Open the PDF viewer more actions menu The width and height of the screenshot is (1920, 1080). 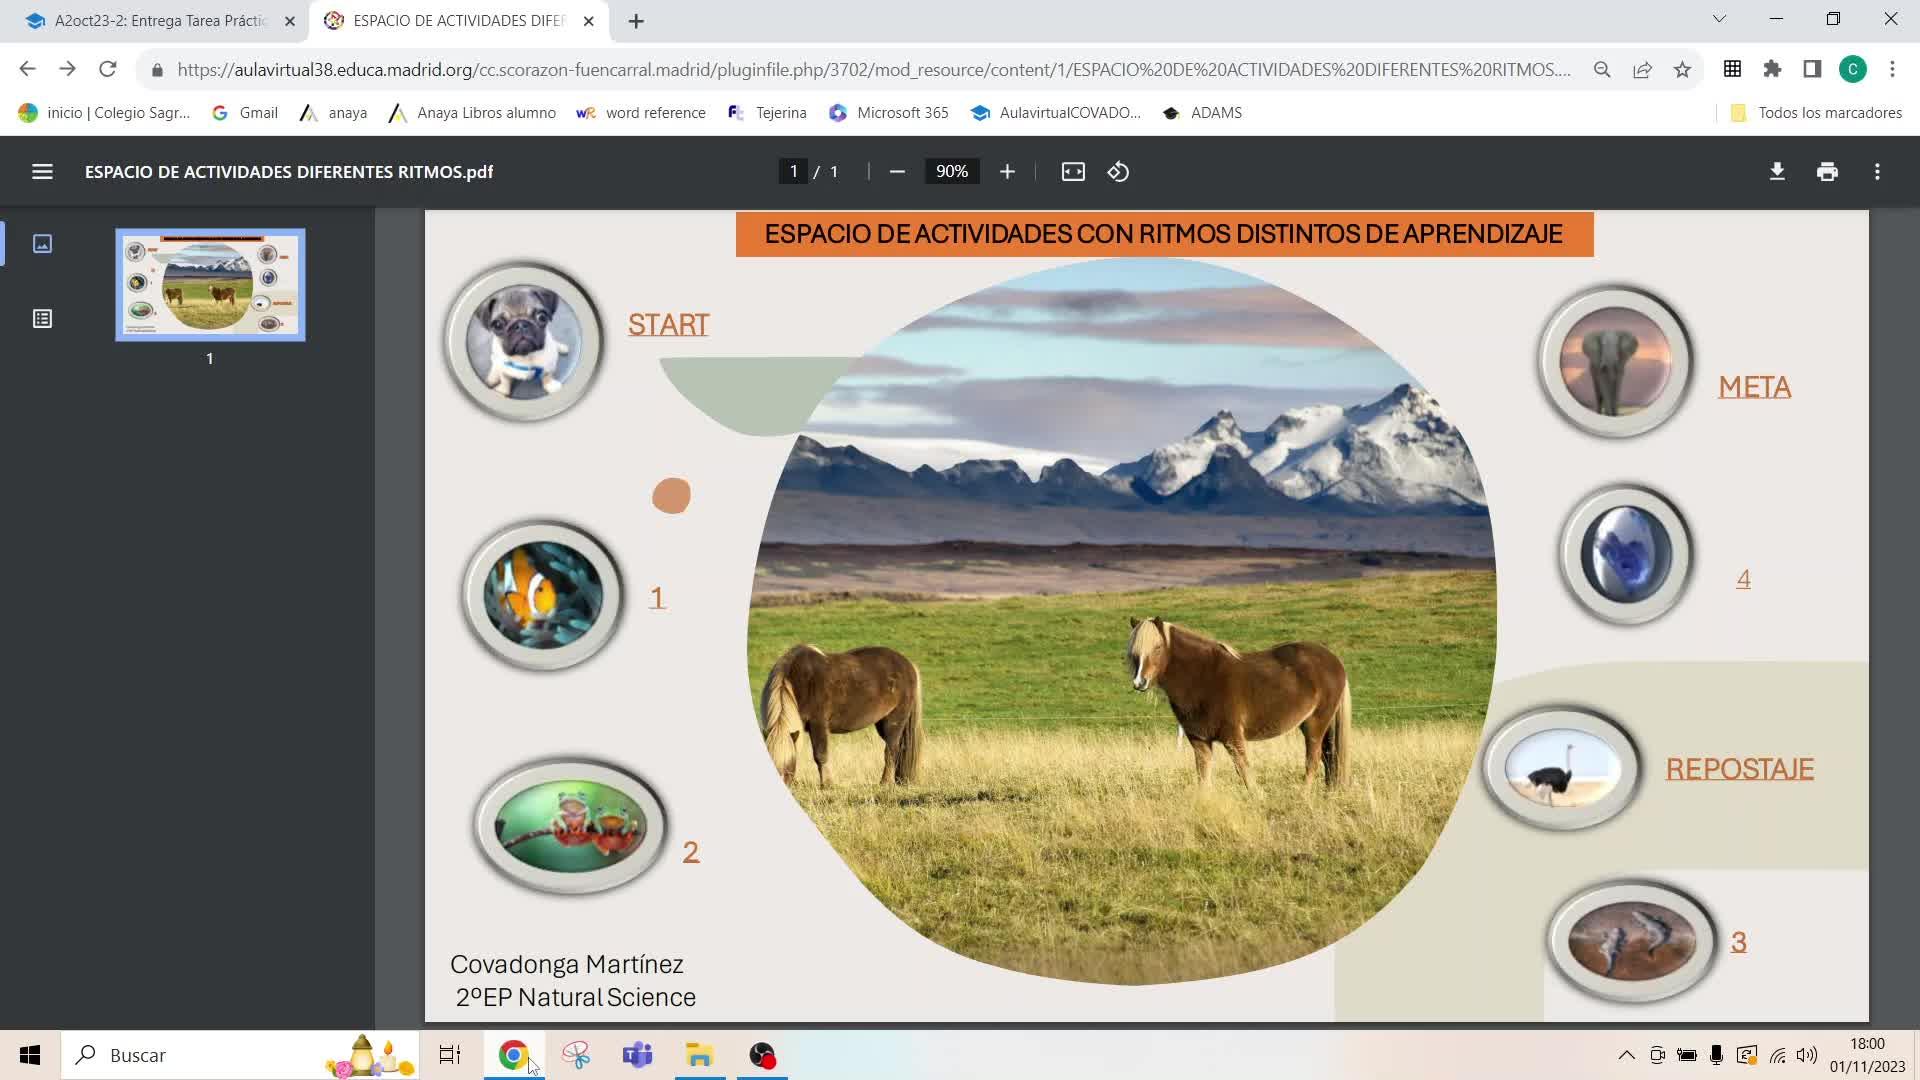coord(1877,172)
